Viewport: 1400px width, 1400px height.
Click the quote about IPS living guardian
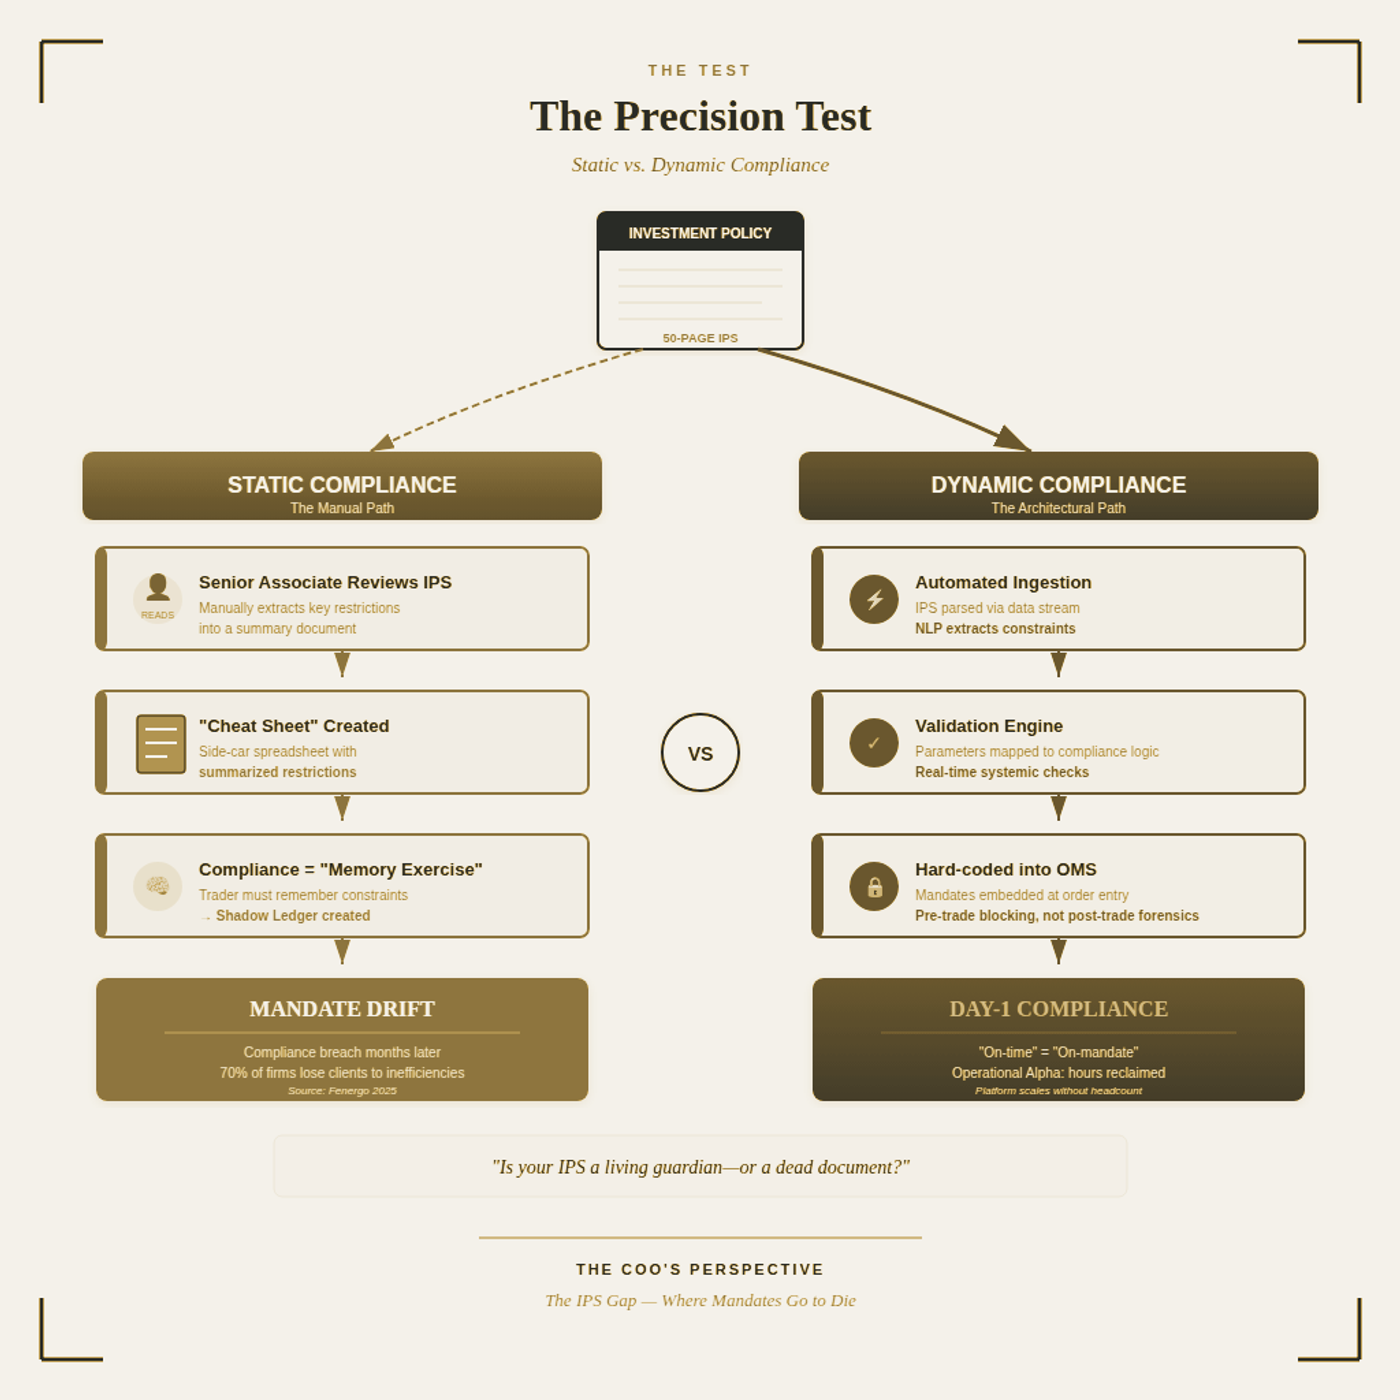coord(700,1167)
